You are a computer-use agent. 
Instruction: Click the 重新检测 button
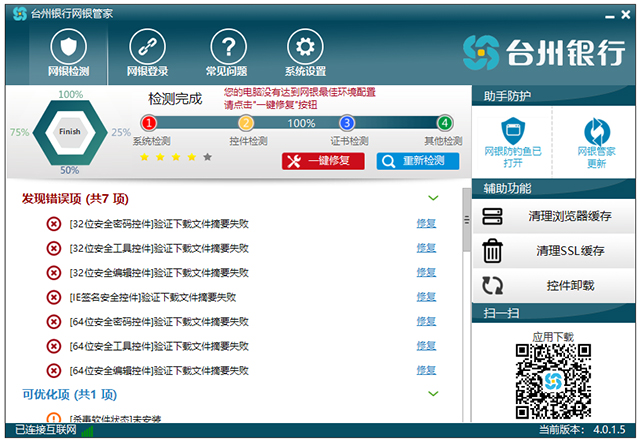(418, 161)
